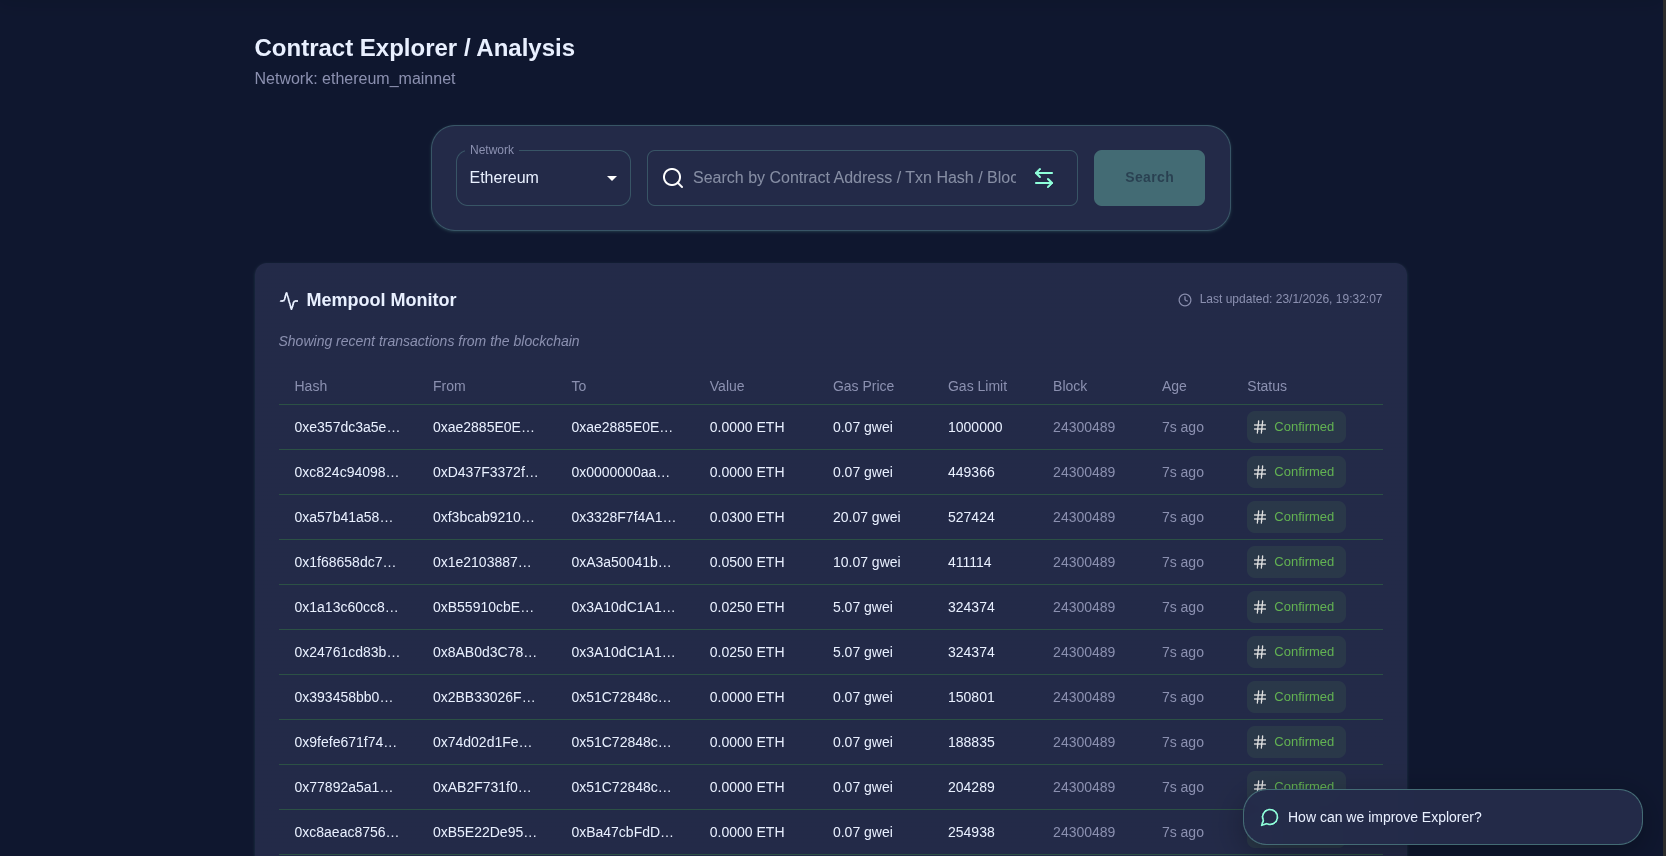Image resolution: width=1666 pixels, height=856 pixels.
Task: Click hash icon in 0x24761cd83b row status
Action: (1260, 652)
